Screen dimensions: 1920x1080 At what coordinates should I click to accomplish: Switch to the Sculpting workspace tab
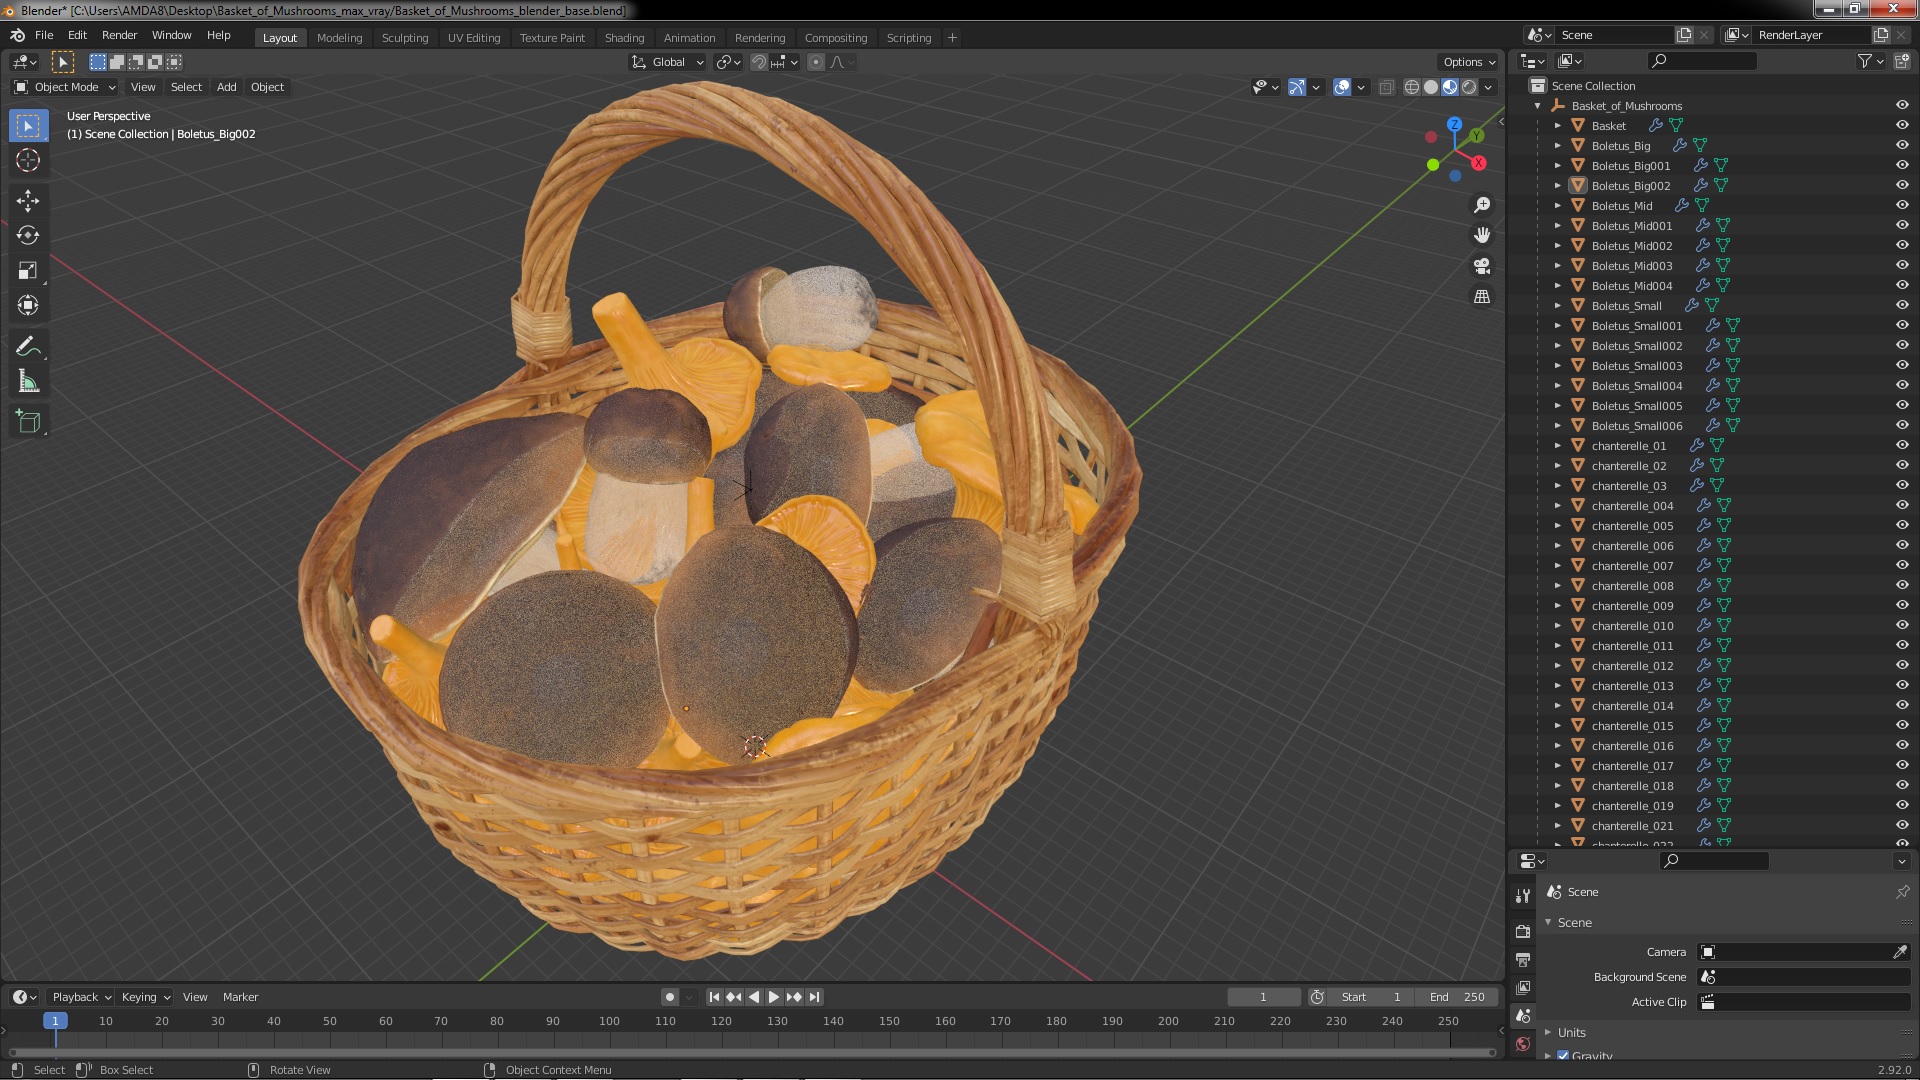(404, 38)
